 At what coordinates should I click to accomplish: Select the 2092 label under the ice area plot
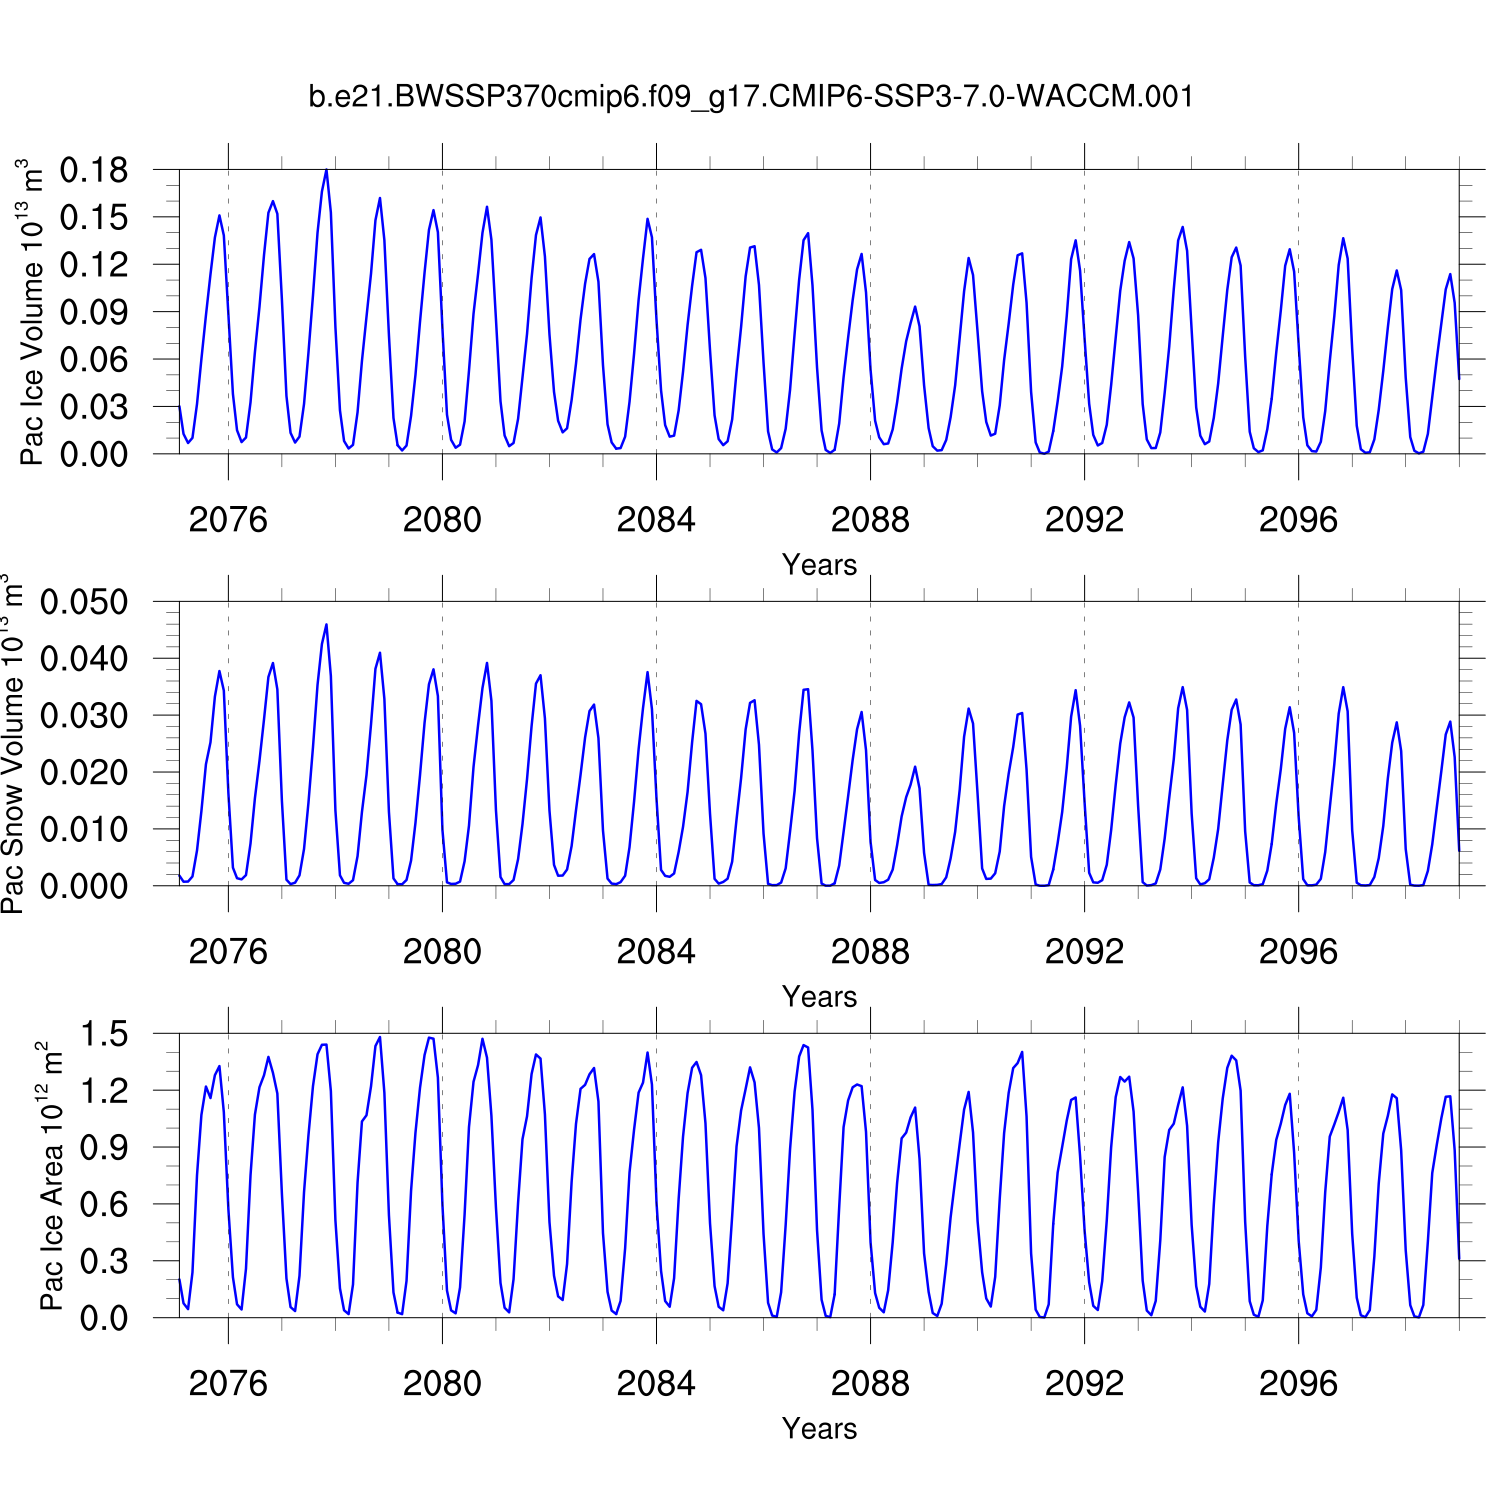(x=1084, y=1384)
